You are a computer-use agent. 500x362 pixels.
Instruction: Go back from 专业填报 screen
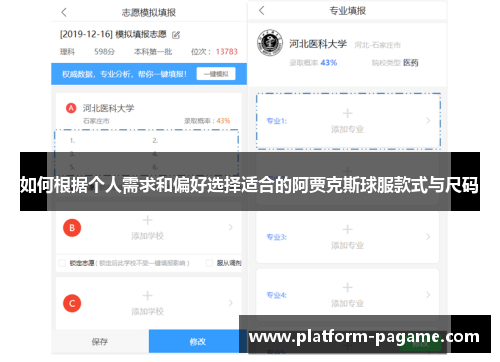click(x=262, y=11)
